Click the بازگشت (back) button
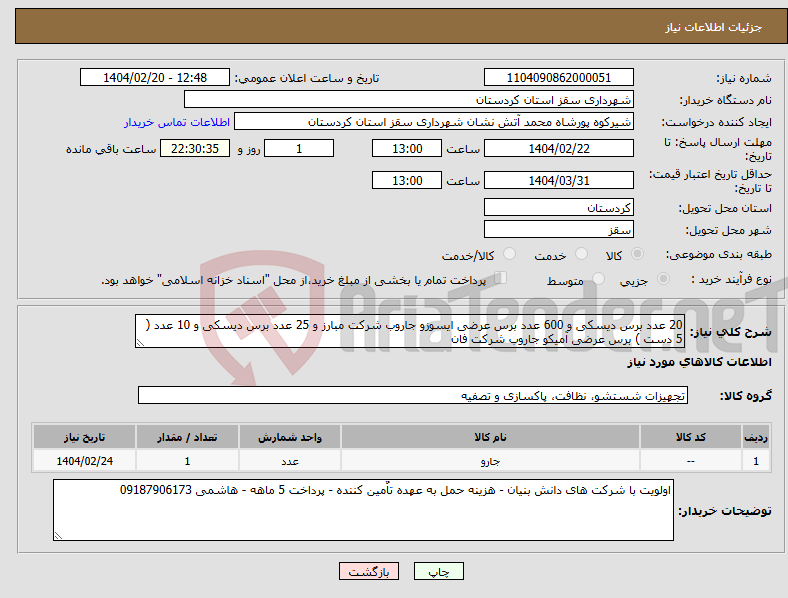The image size is (788, 598). 369,571
